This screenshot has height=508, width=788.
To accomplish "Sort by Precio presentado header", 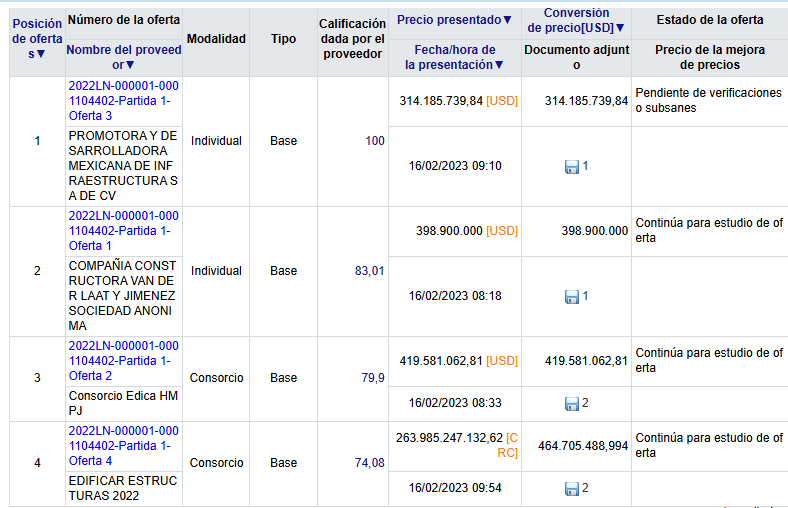I will 454,20.
